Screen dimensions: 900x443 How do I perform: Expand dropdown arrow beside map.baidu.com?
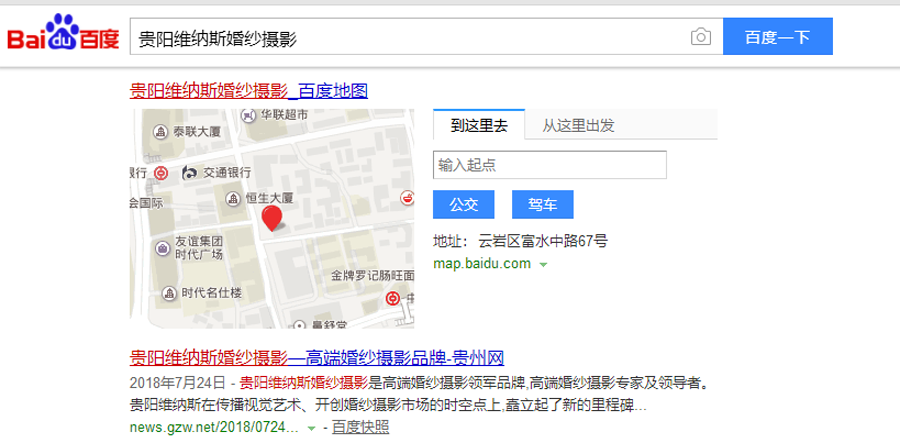(544, 265)
